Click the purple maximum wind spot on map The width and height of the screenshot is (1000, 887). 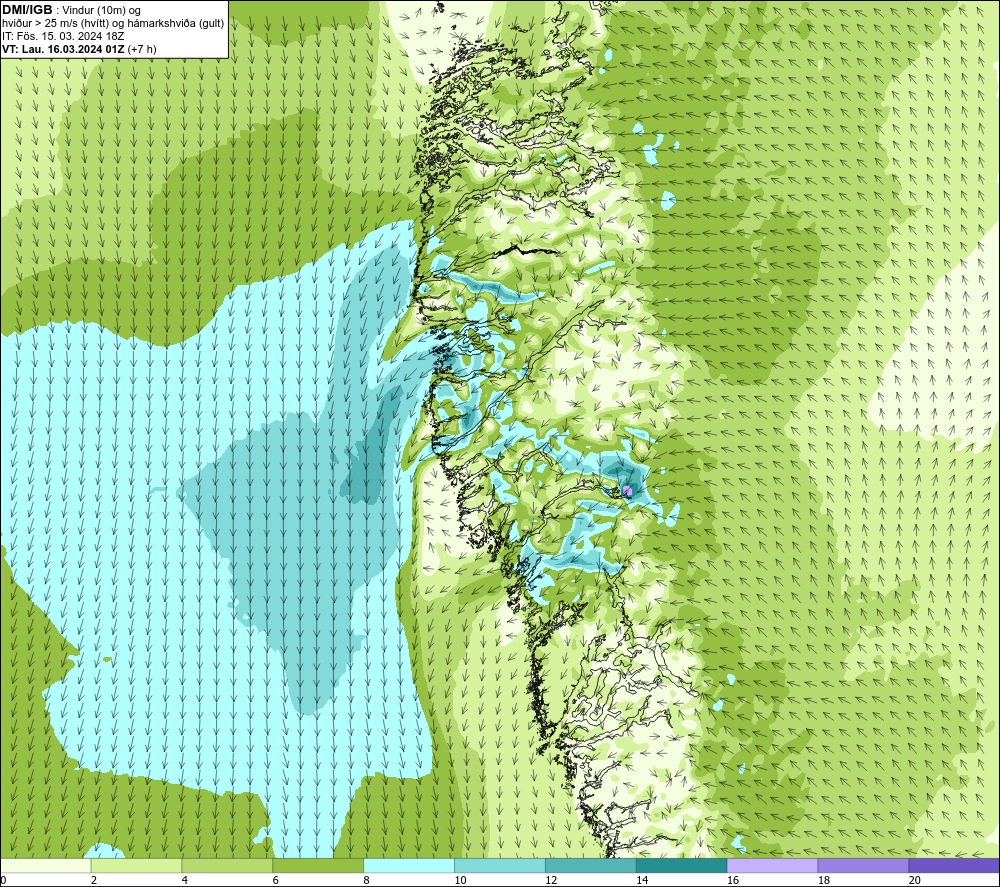click(627, 490)
